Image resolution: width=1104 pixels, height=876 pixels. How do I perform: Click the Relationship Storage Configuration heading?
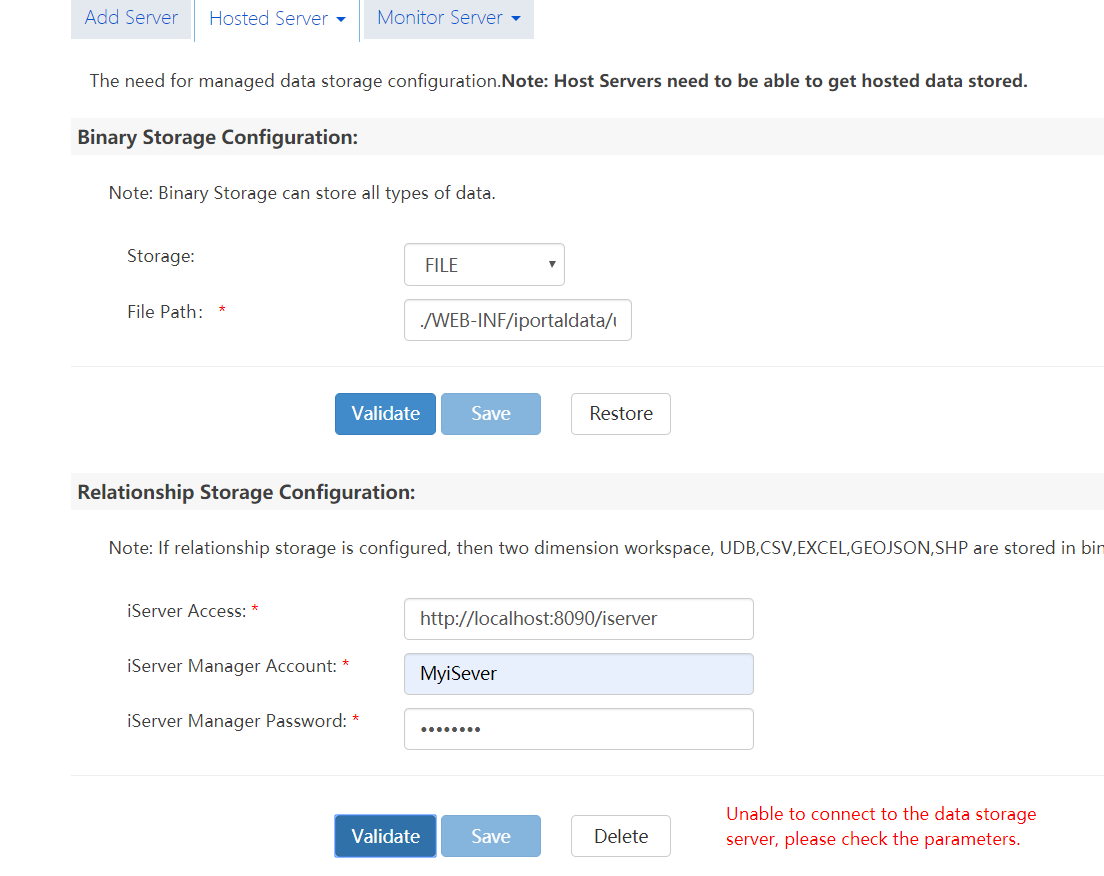tap(245, 492)
